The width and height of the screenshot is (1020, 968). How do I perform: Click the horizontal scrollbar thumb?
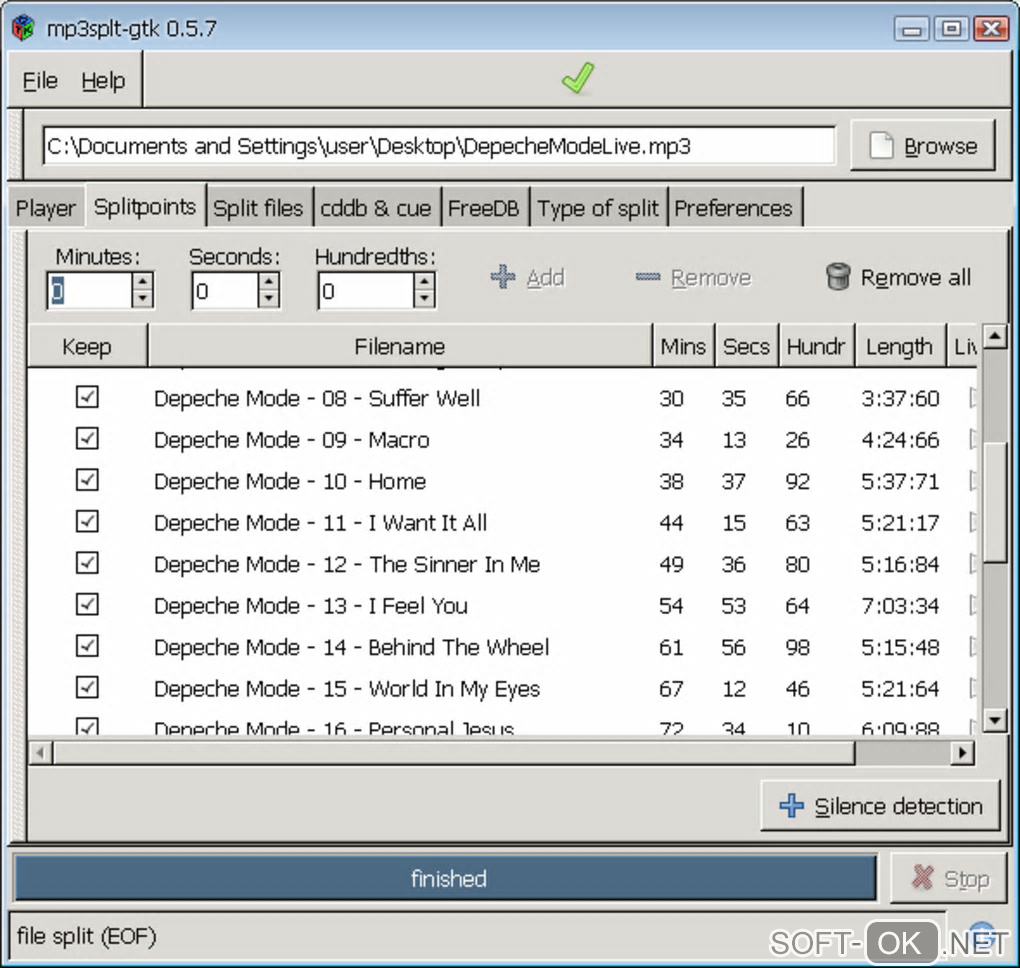click(x=454, y=753)
